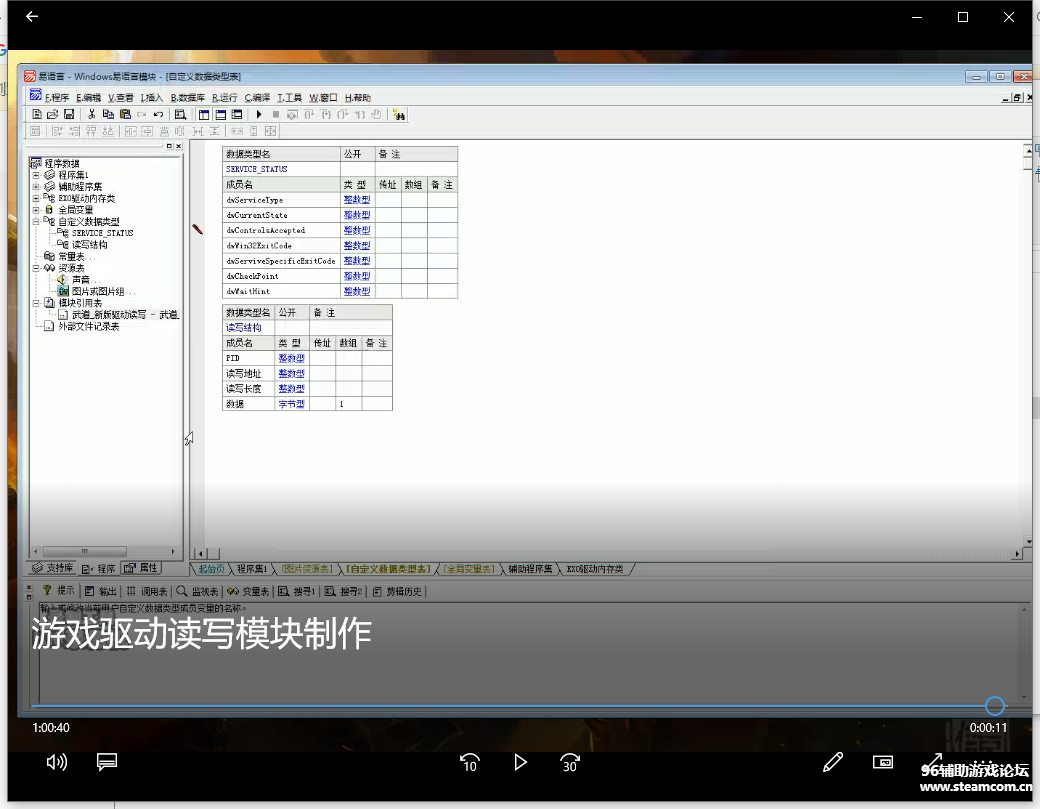Open subtitles and captions menu
This screenshot has height=809, width=1040.
click(x=107, y=762)
